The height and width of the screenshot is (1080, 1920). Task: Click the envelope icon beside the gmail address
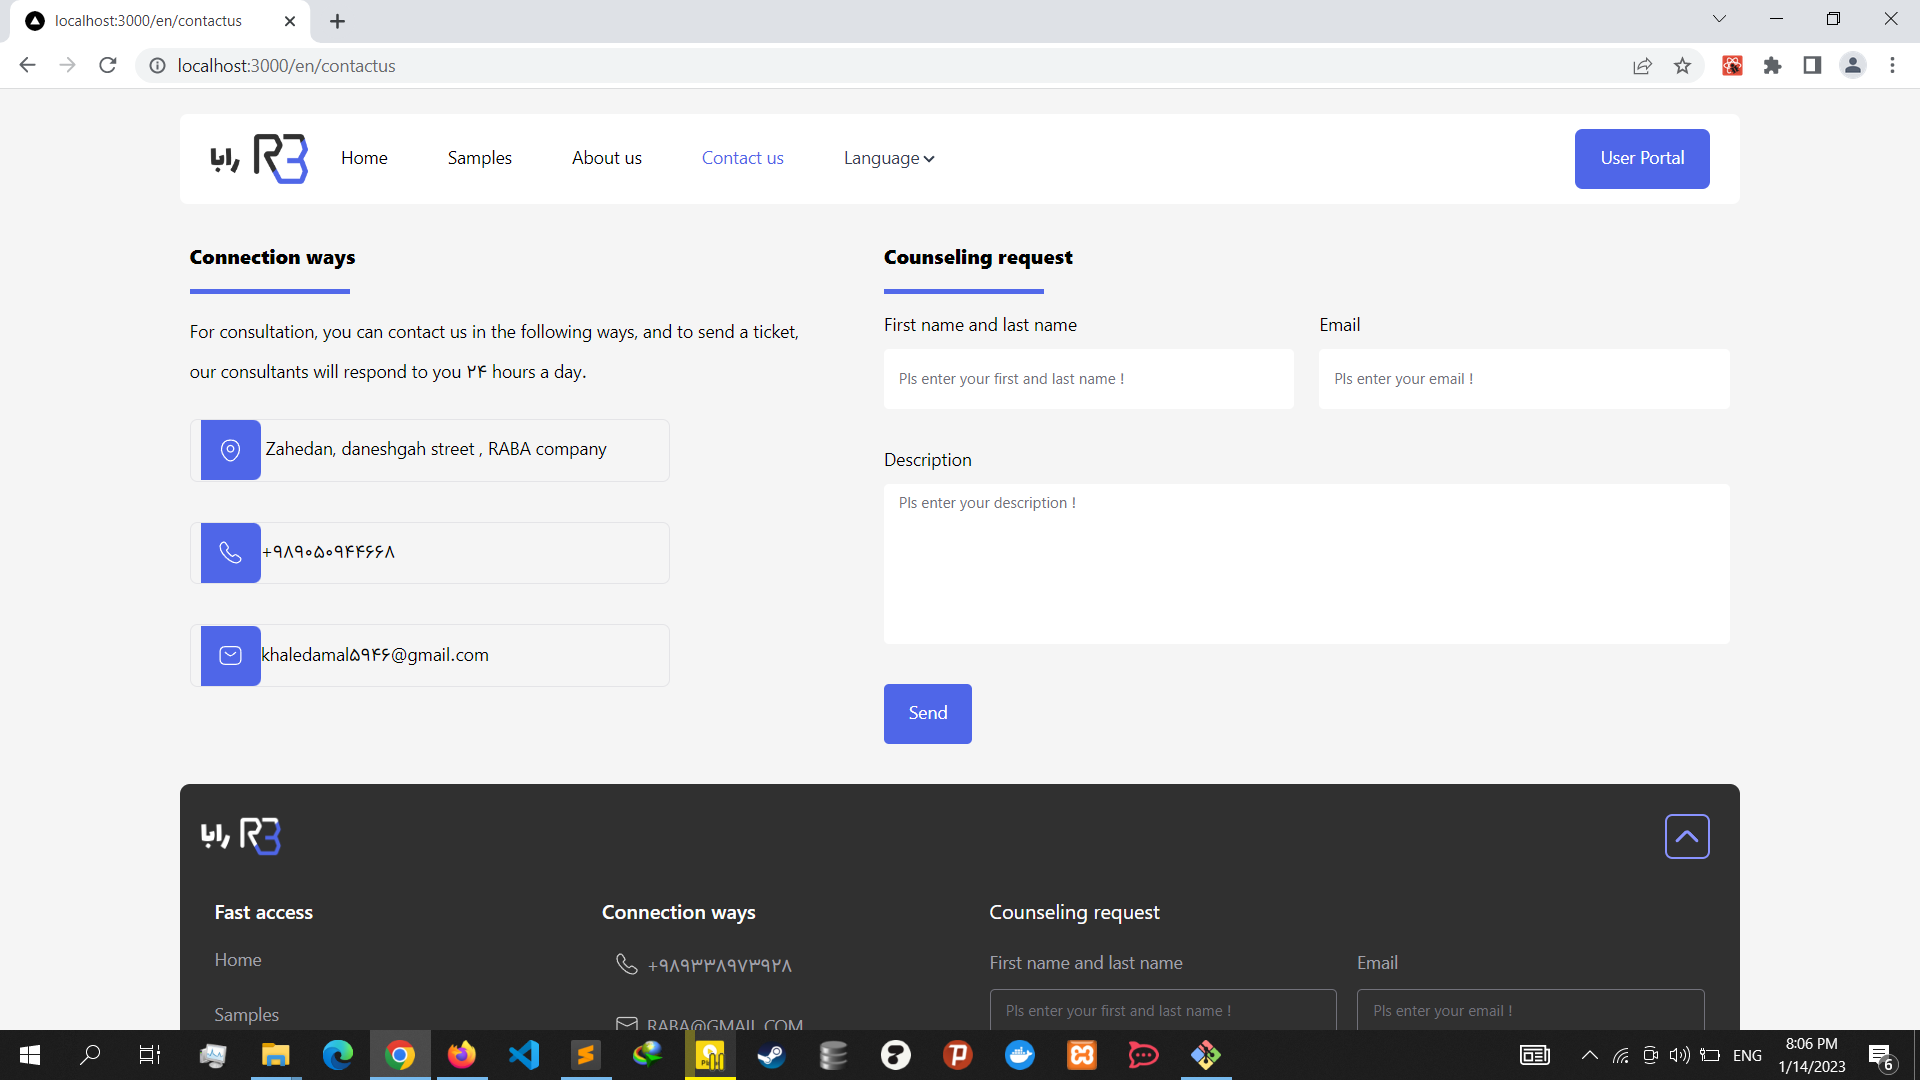229,655
